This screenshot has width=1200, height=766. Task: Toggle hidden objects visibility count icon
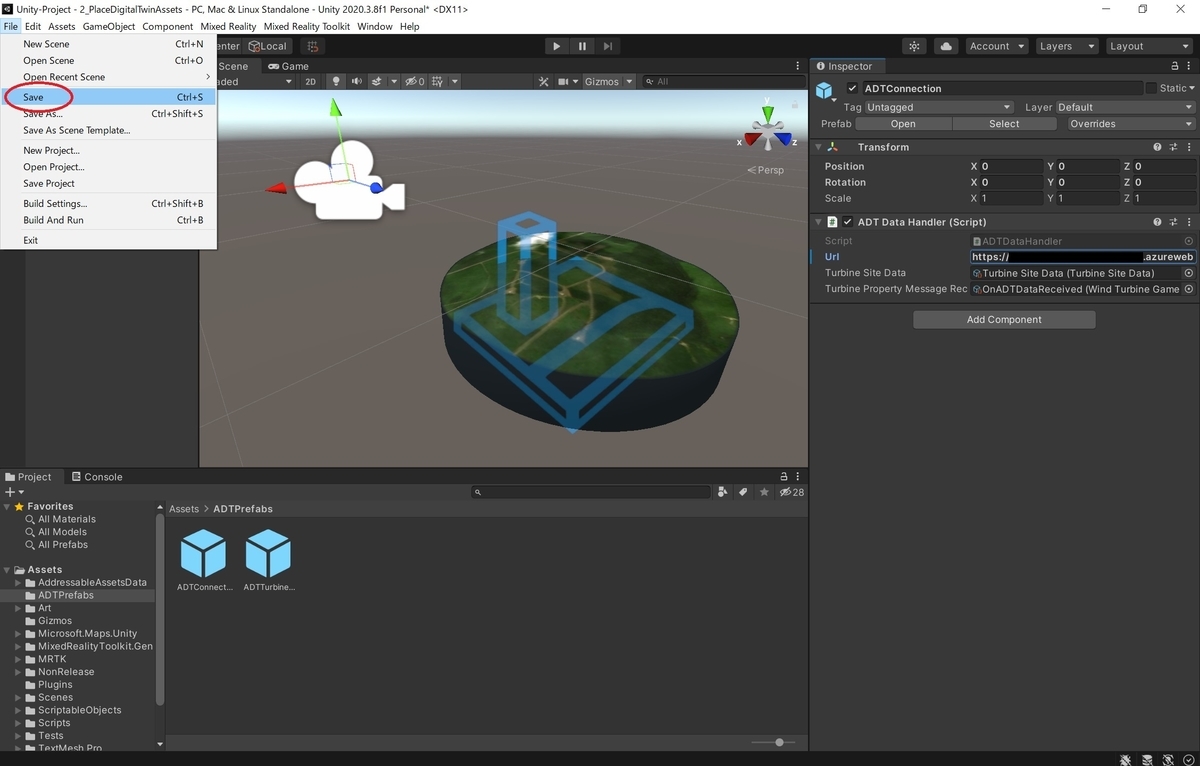[x=415, y=81]
